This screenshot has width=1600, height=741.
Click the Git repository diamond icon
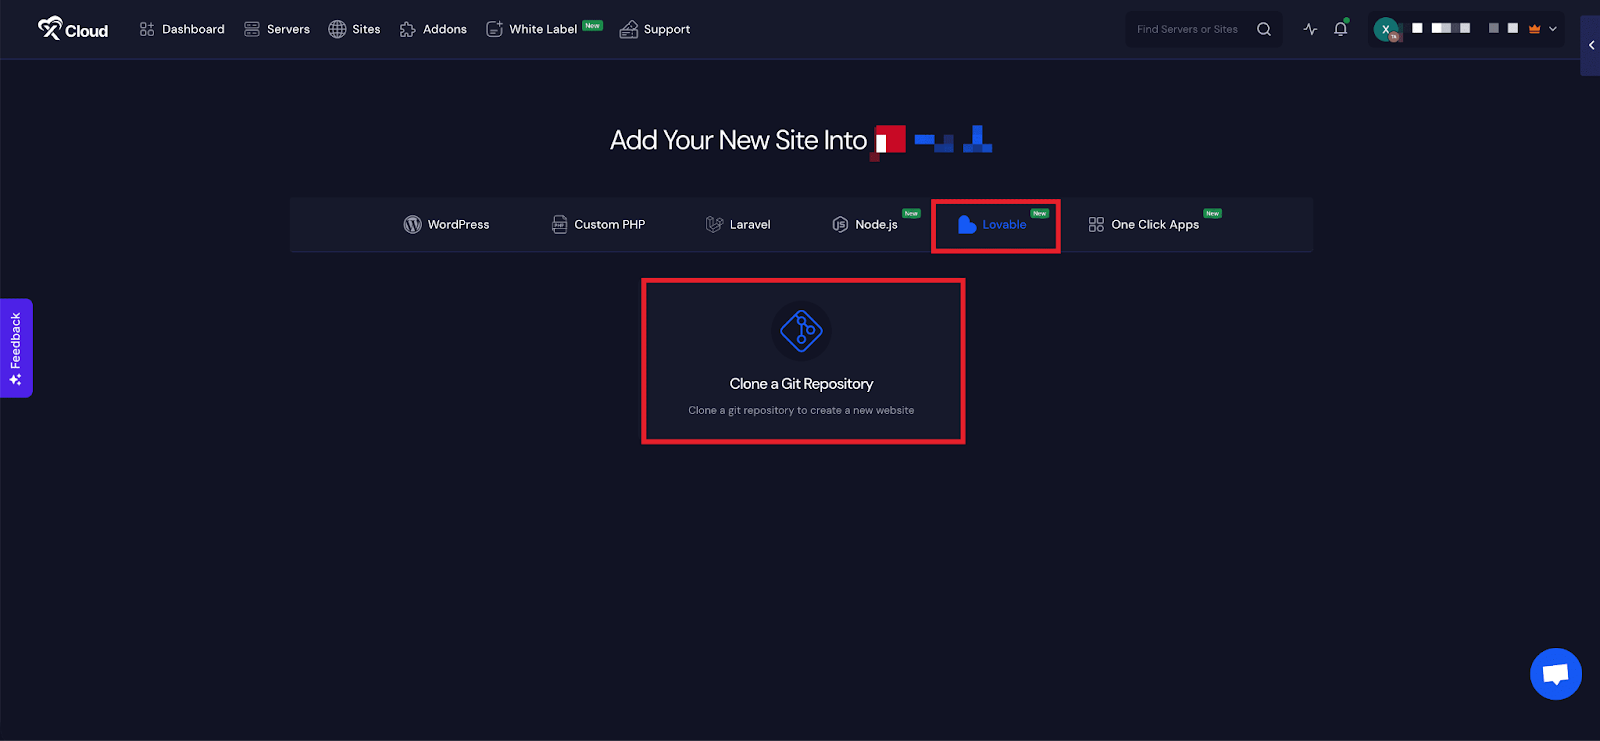[x=801, y=331]
